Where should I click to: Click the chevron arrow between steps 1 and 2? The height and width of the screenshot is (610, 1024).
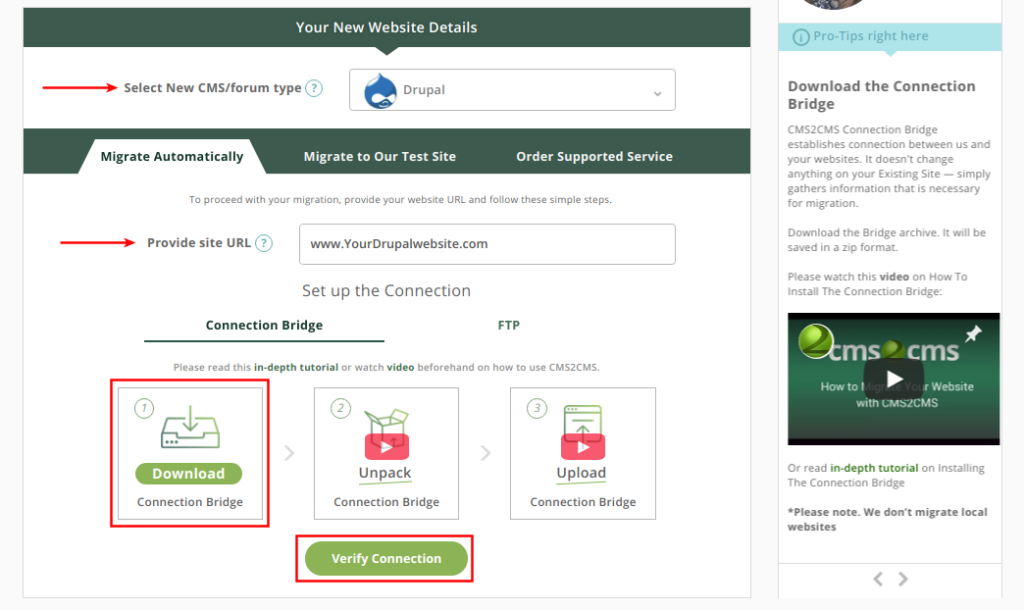(x=289, y=453)
